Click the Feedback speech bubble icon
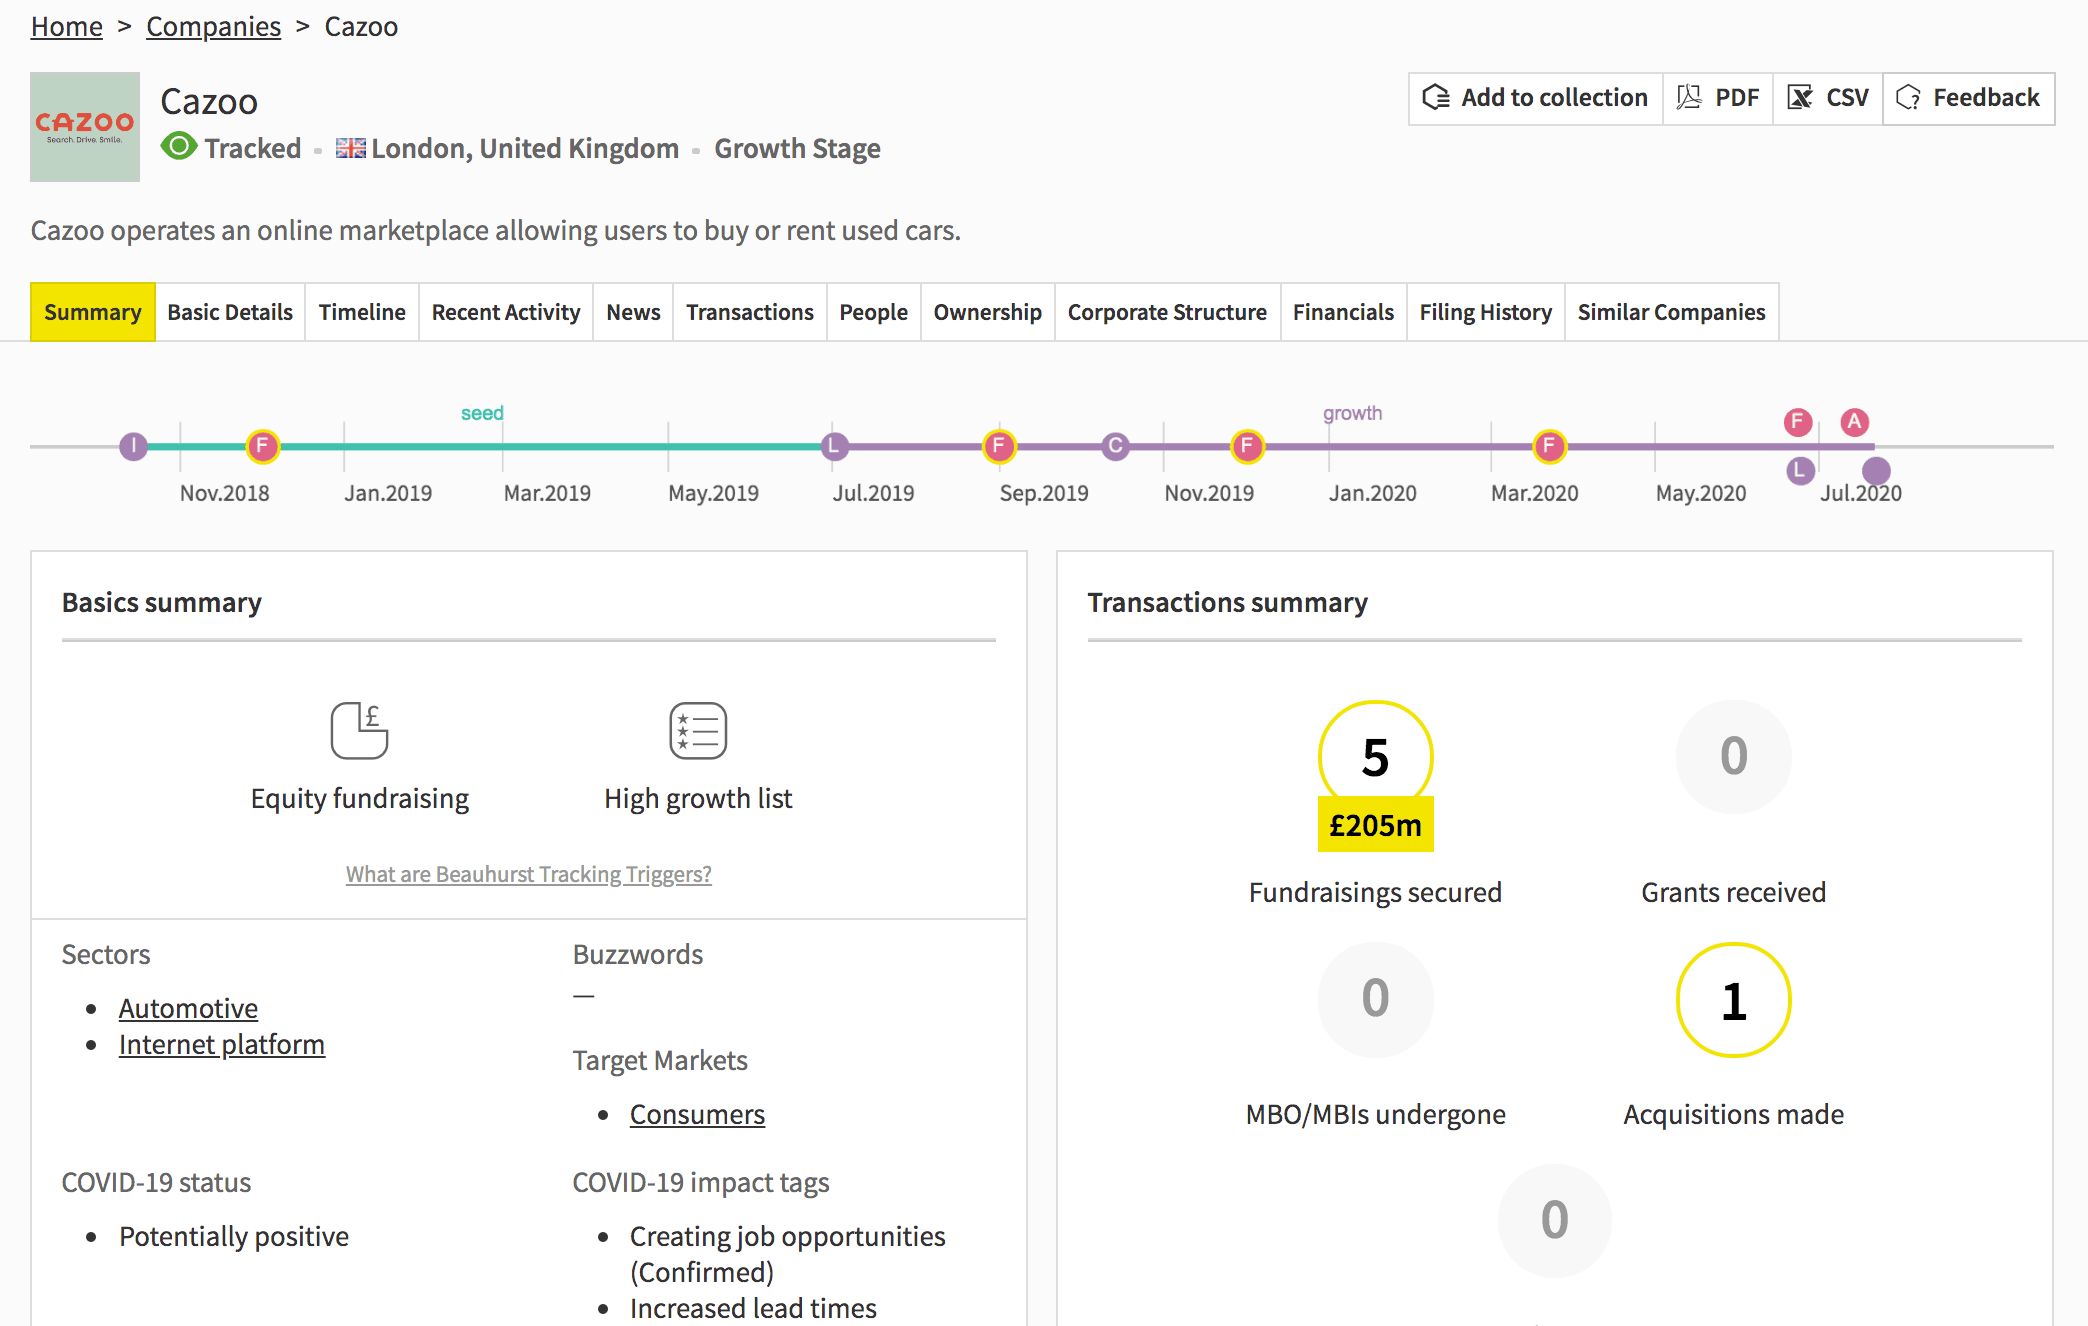 point(1908,97)
